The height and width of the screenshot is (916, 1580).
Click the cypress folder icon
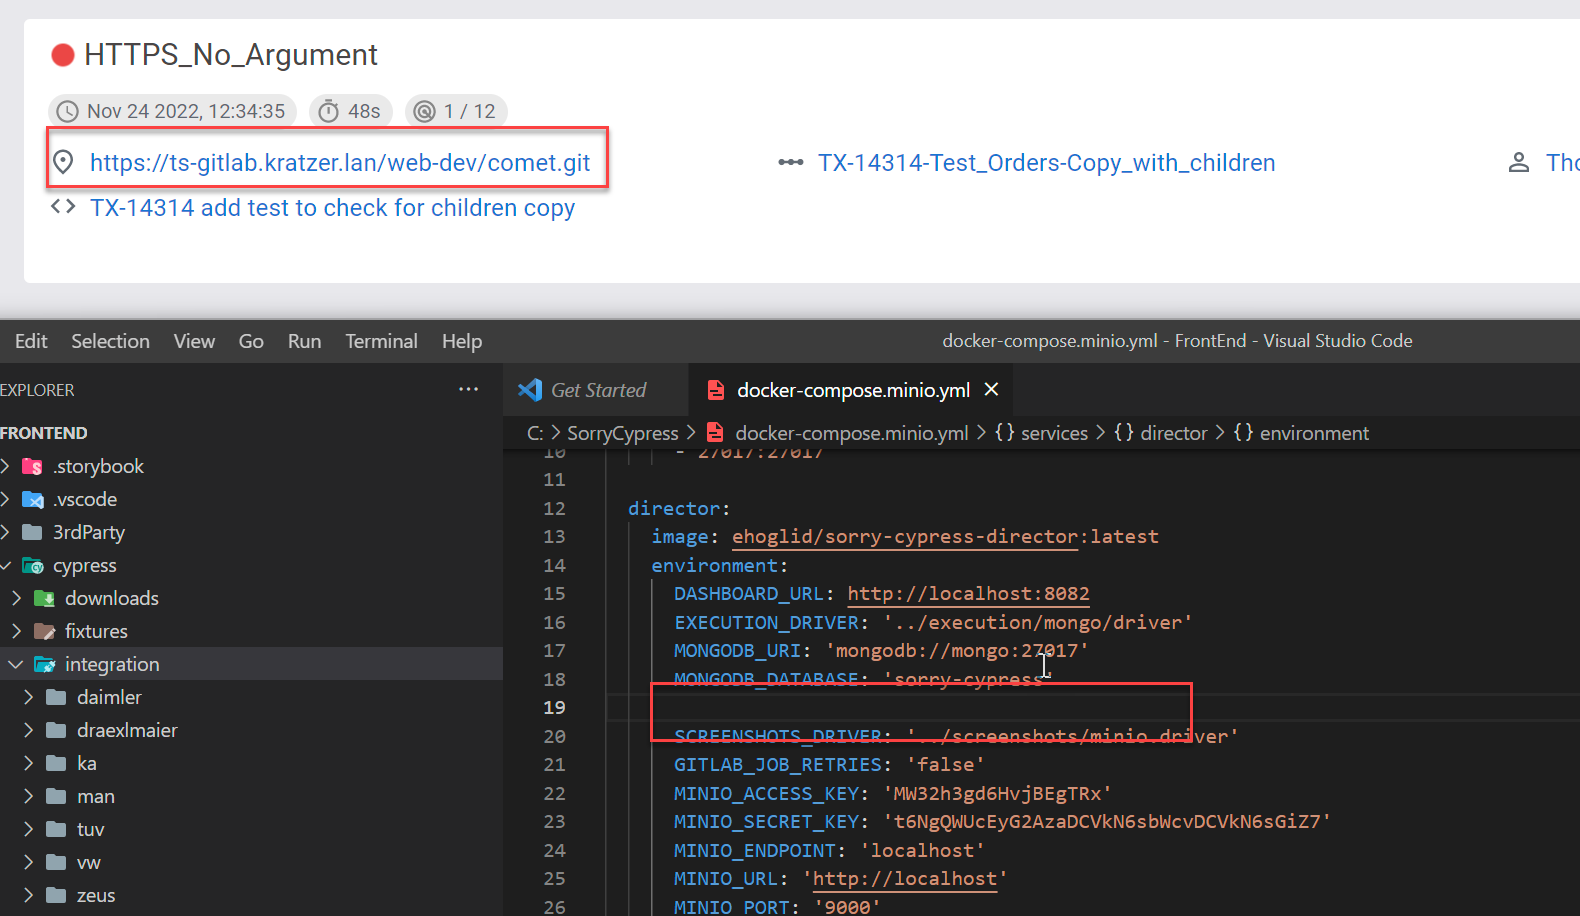pyautogui.click(x=32, y=565)
